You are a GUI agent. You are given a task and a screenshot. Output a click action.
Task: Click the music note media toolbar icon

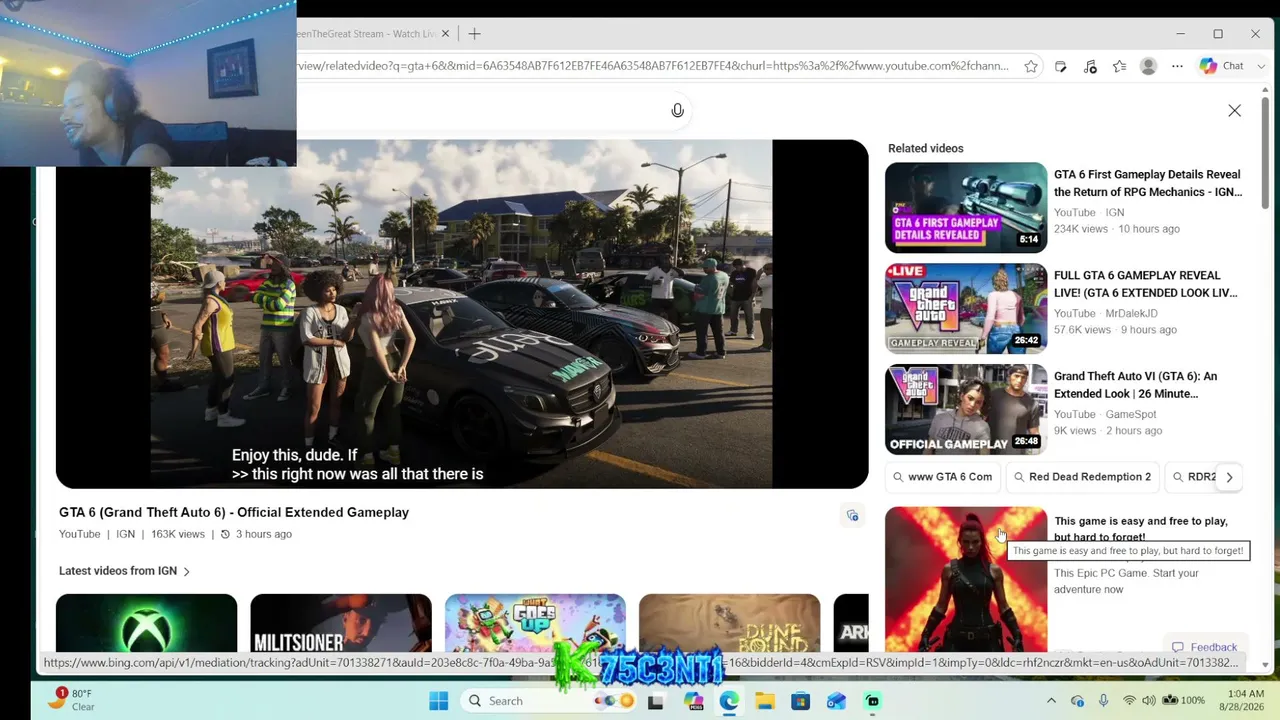point(1090,67)
